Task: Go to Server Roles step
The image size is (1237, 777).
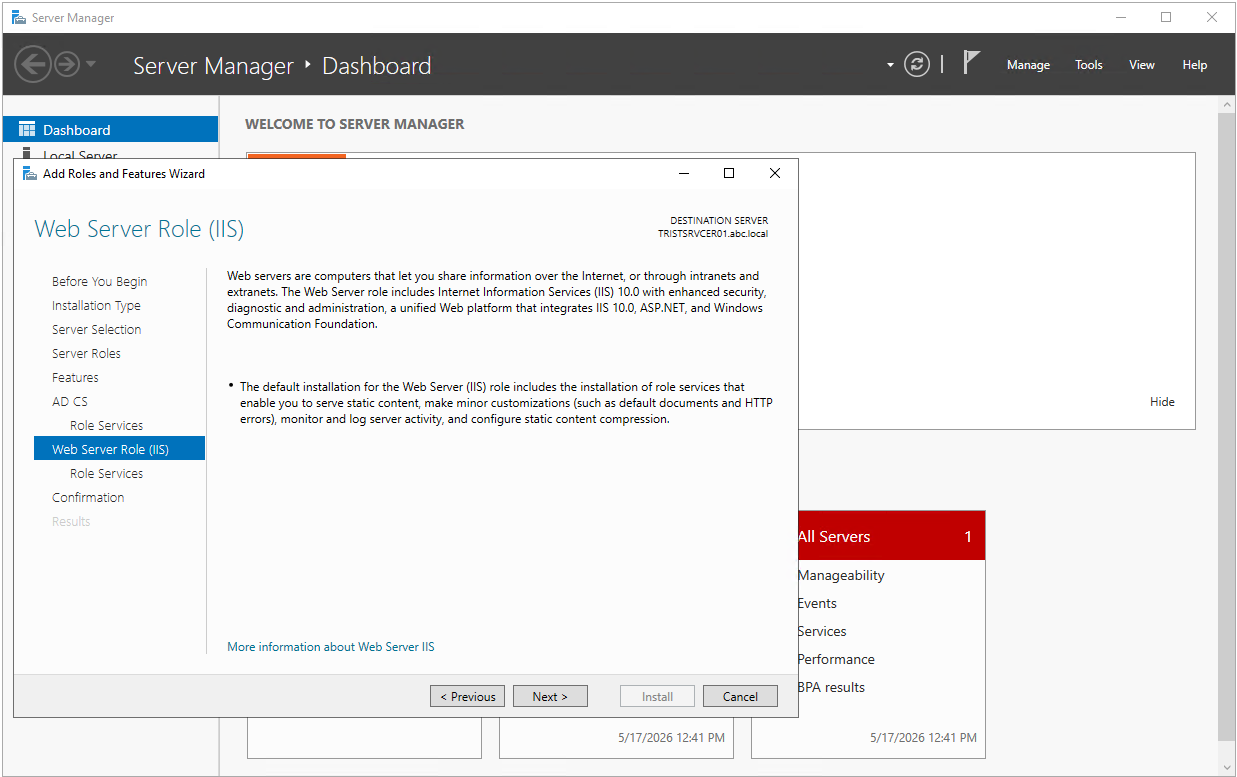Action: coord(86,354)
